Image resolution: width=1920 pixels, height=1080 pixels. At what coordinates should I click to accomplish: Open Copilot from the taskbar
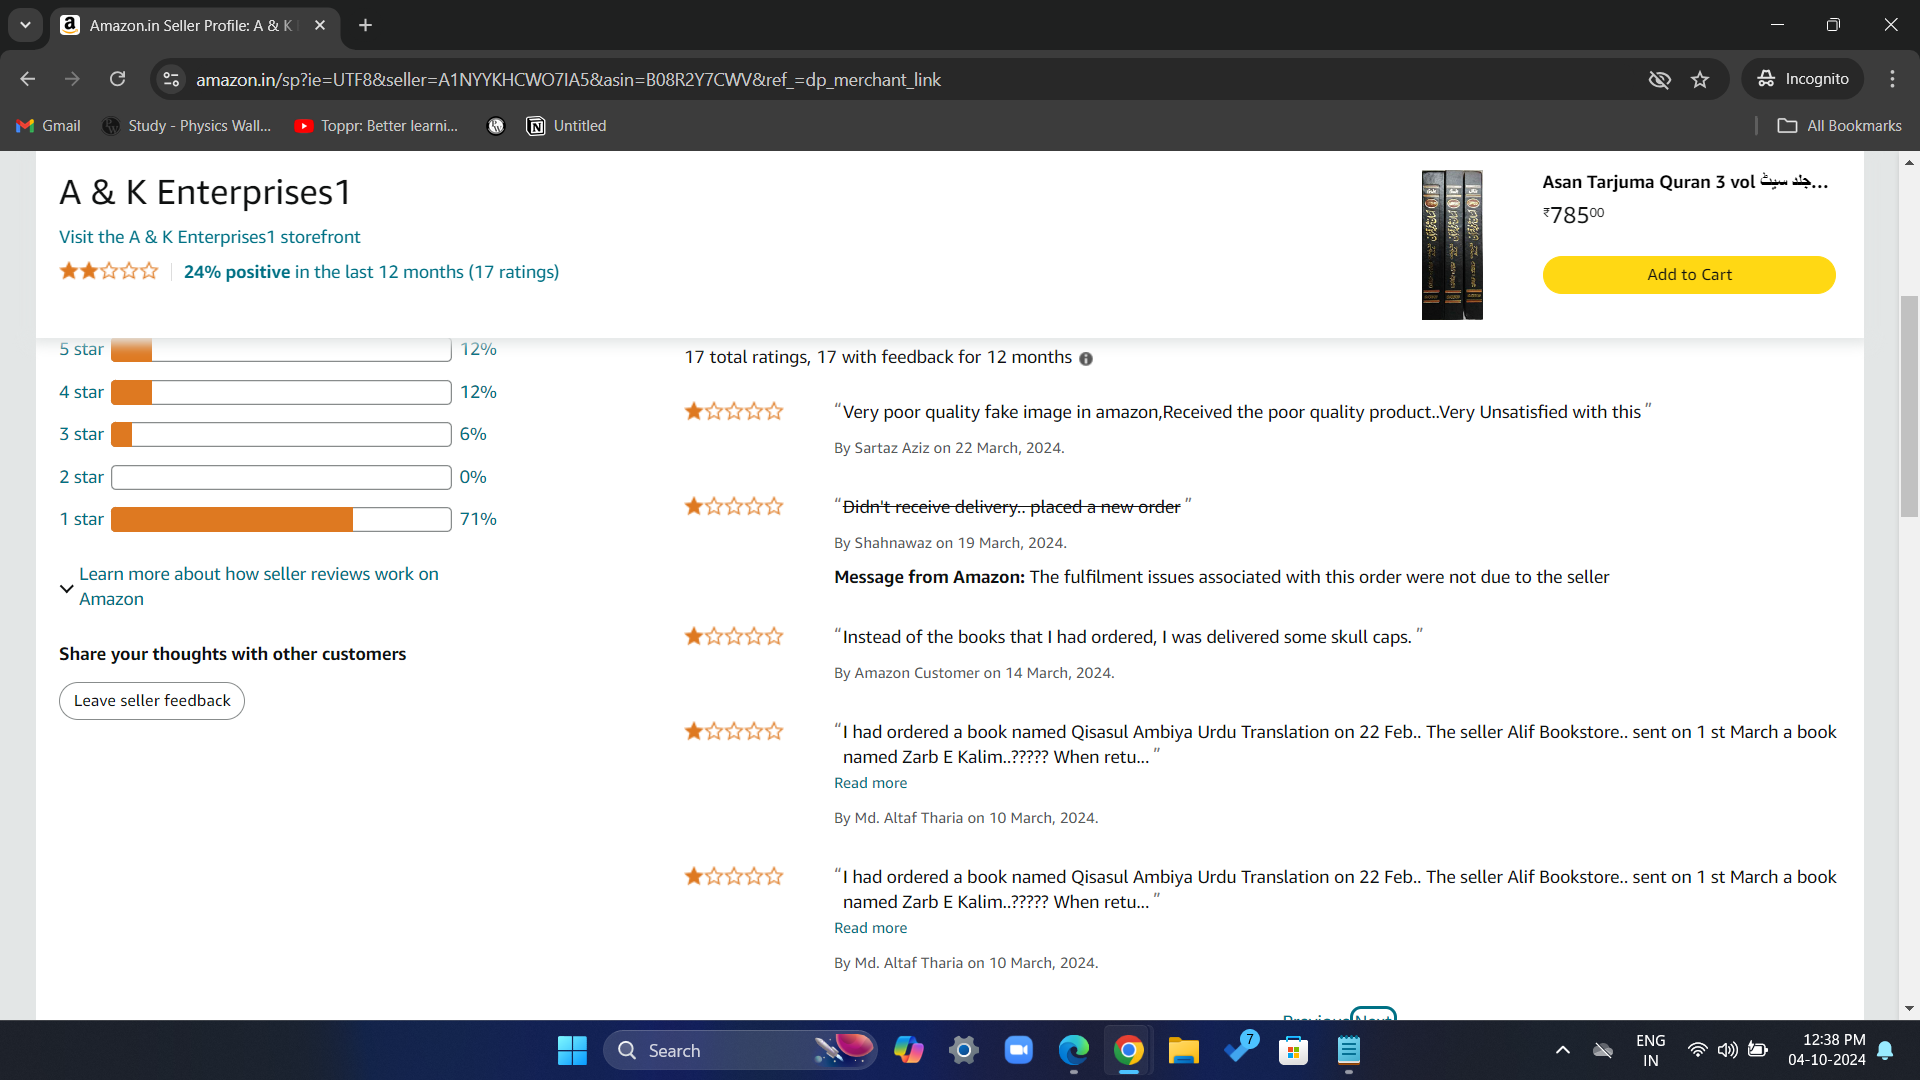point(908,1050)
